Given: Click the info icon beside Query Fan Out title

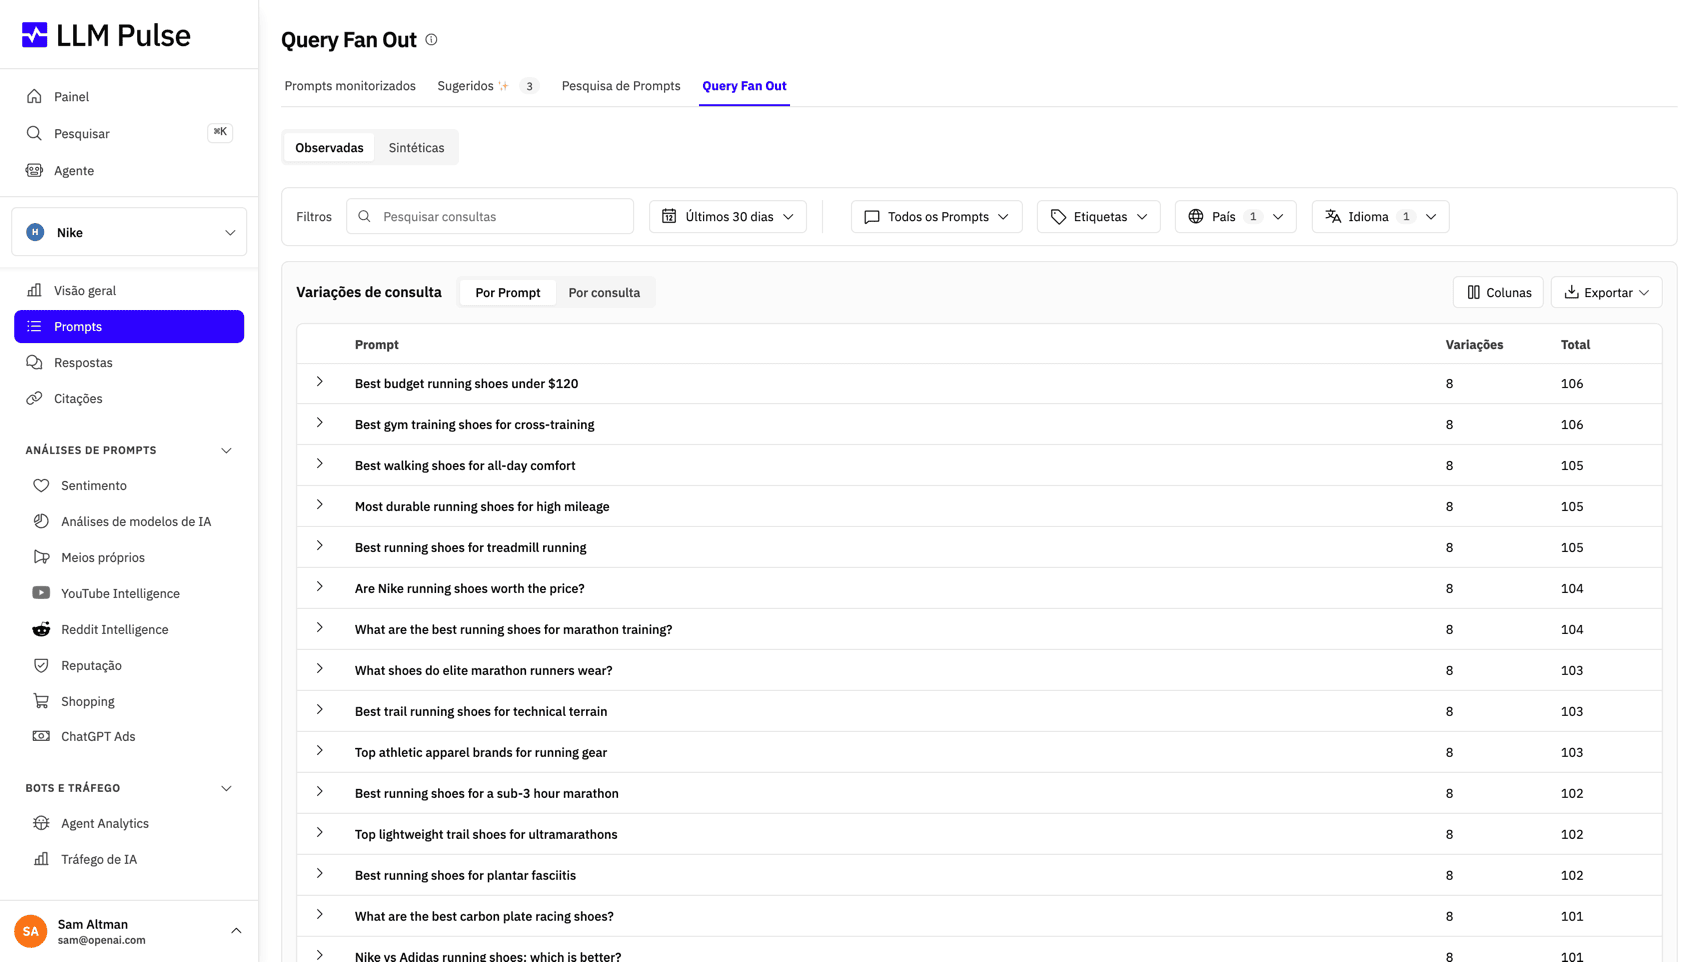Looking at the screenshot, I should [x=431, y=40].
